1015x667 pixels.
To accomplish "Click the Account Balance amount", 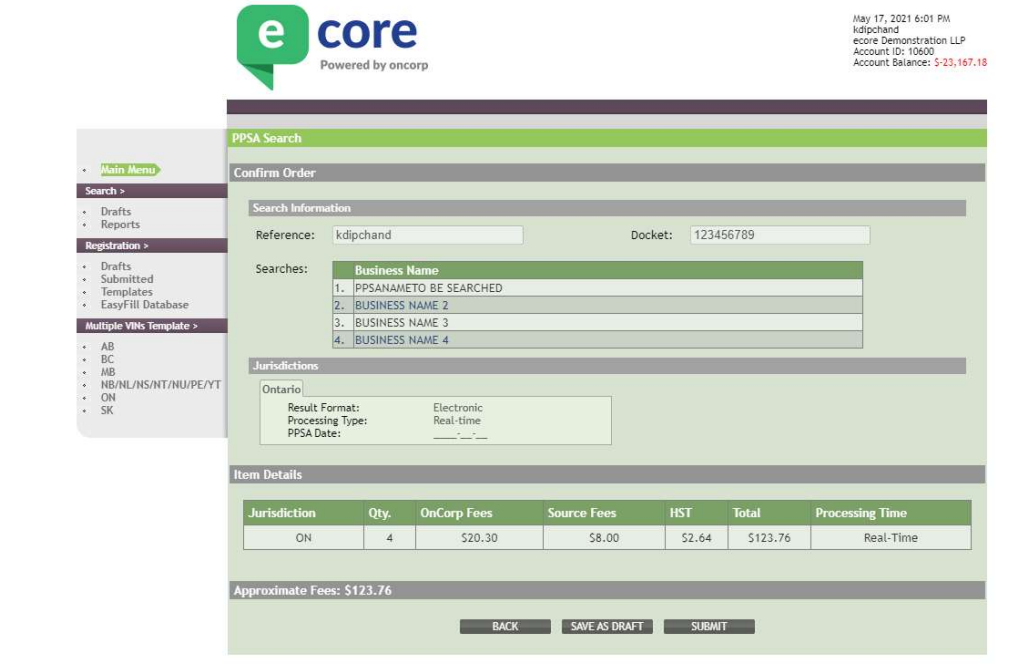I will click(x=960, y=63).
